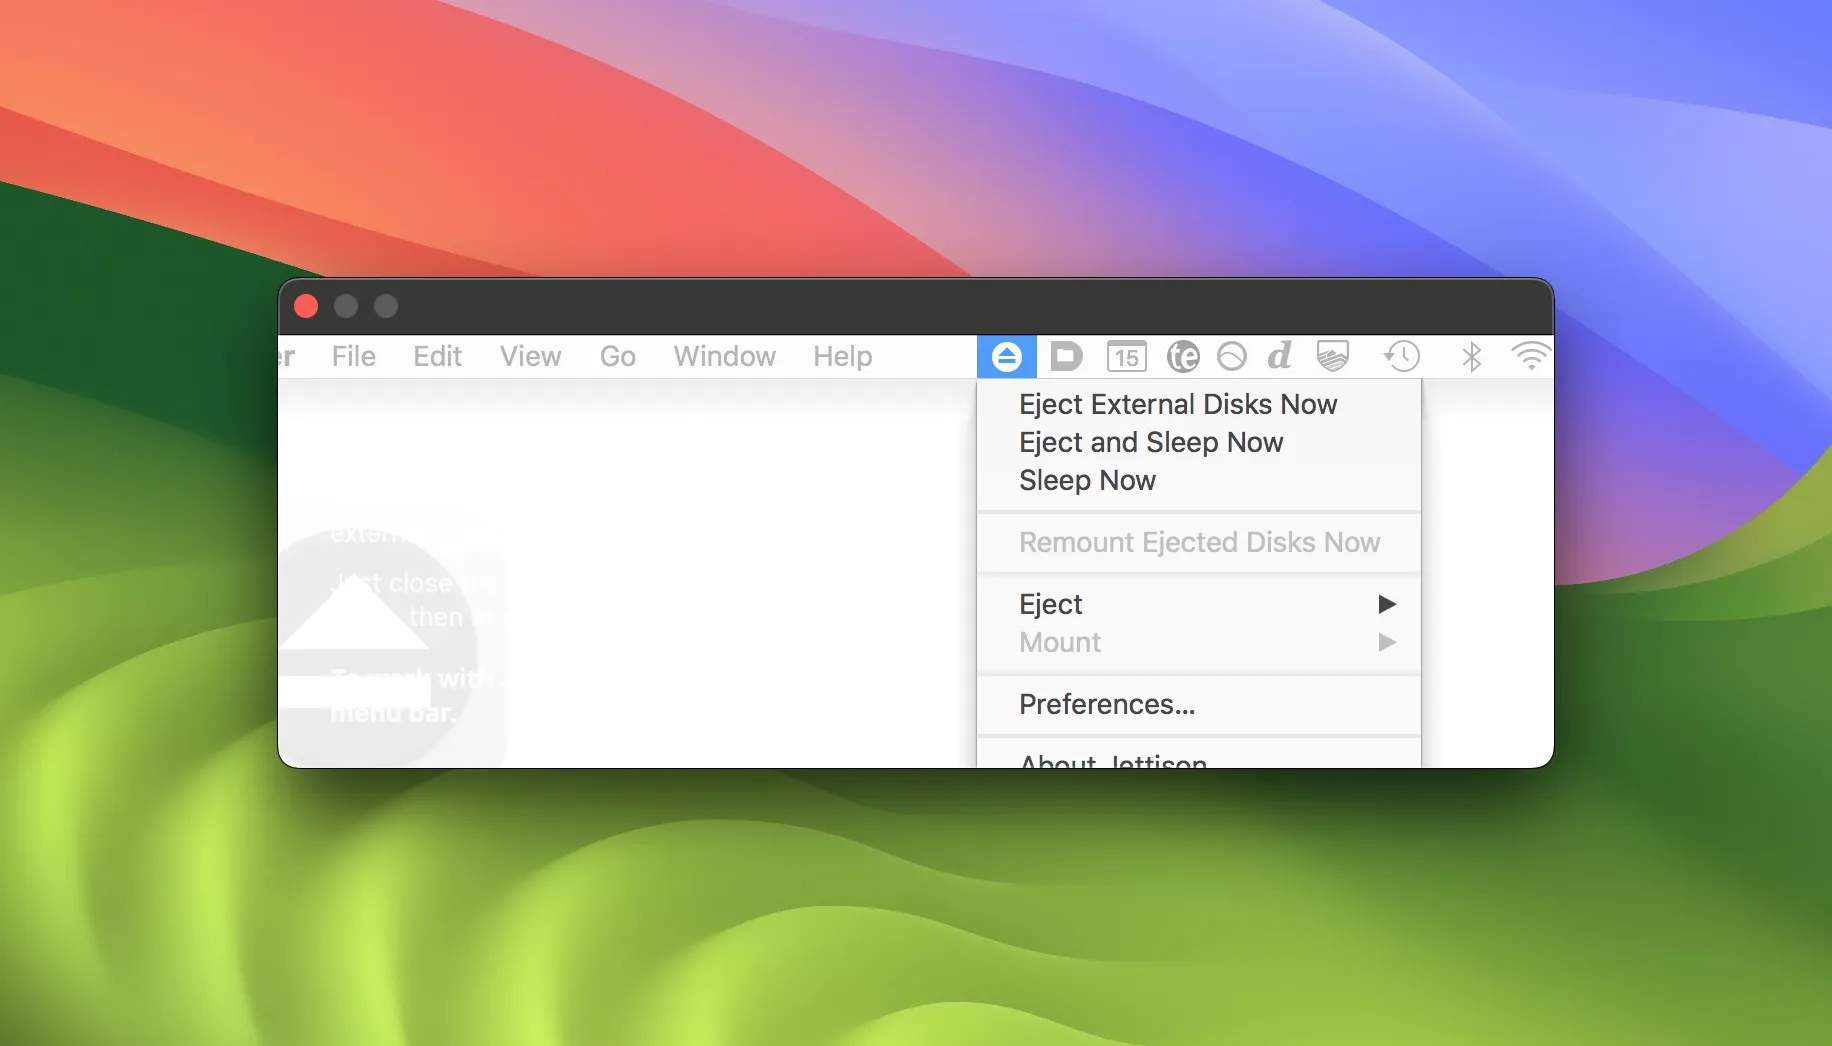Expand the Mount submenu arrow

point(1386,642)
